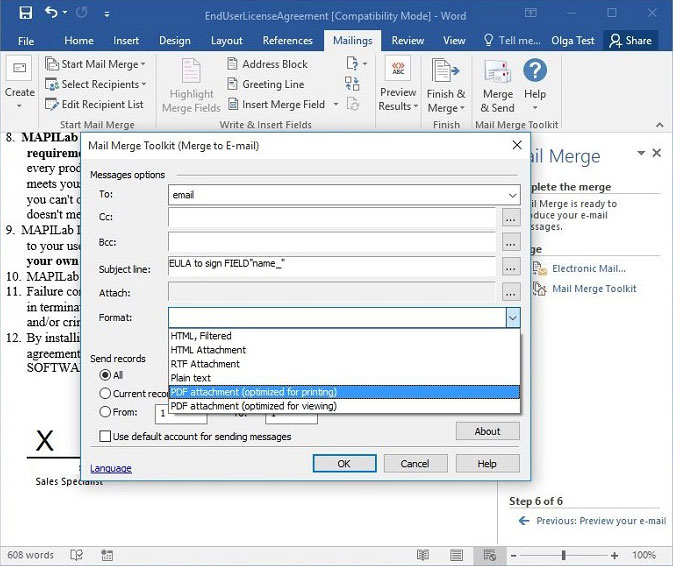Click the browse button next to Attach
The image size is (673, 566).
pos(511,292)
